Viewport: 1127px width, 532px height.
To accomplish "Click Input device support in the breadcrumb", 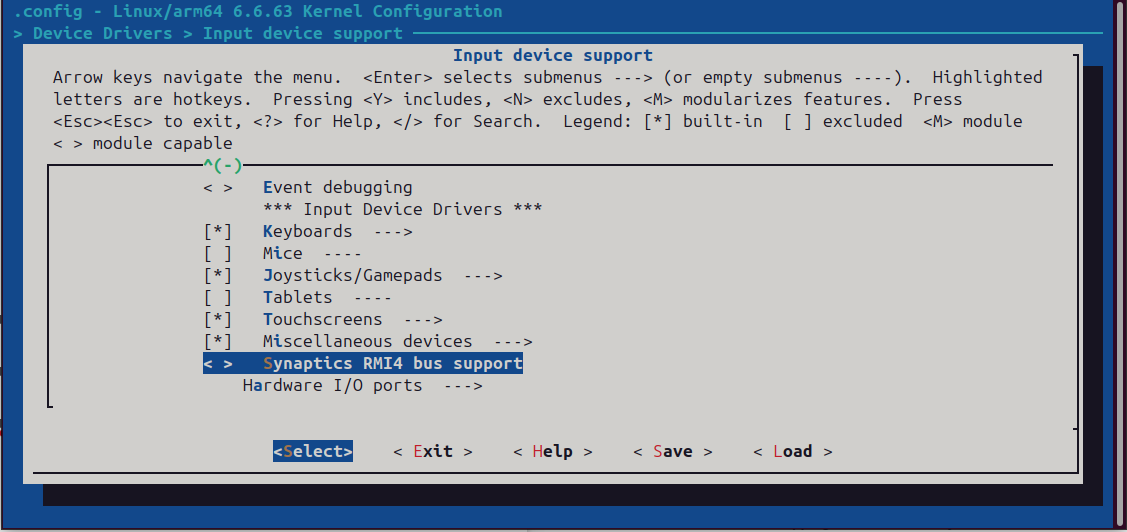I will 303,33.
